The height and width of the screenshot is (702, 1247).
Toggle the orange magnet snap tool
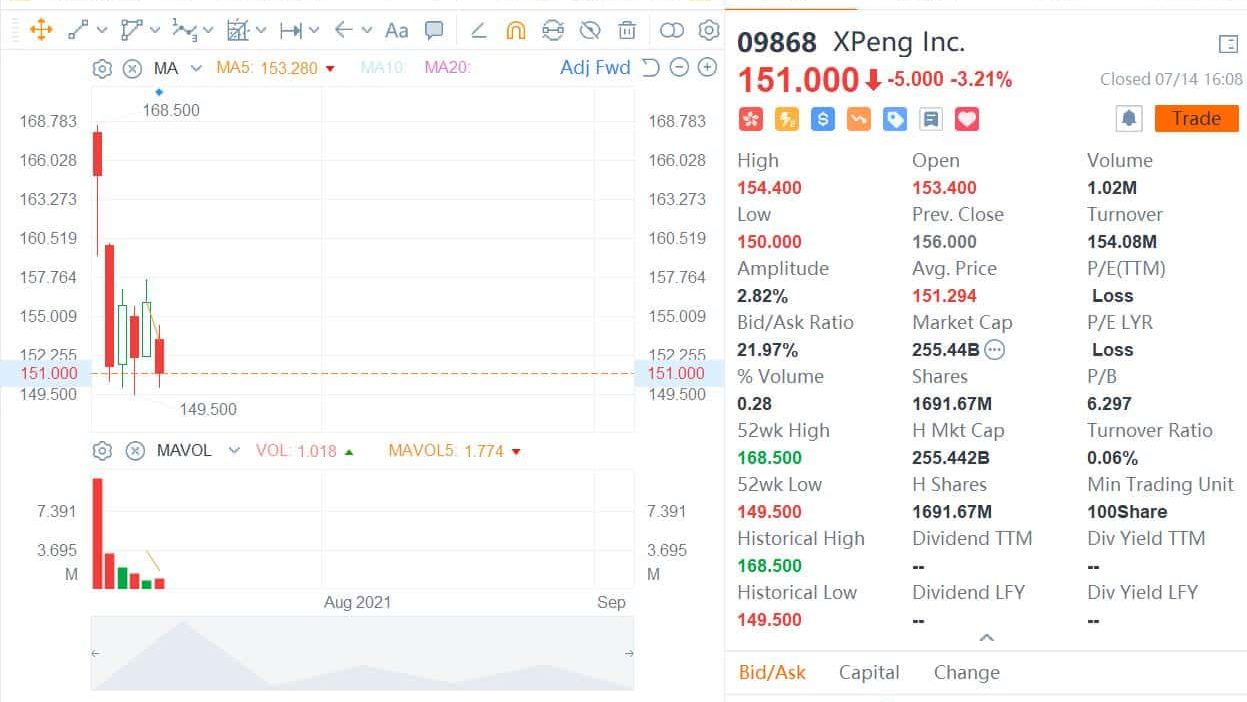515,30
